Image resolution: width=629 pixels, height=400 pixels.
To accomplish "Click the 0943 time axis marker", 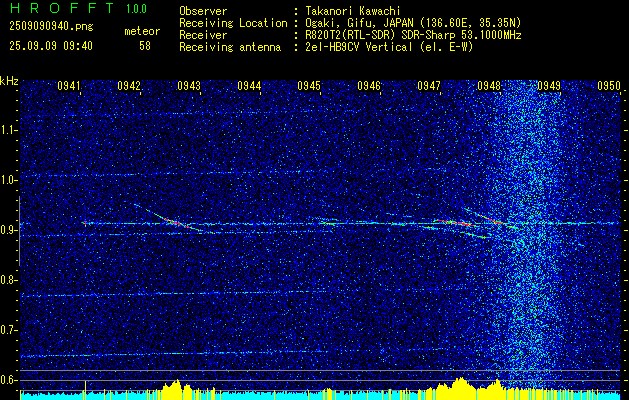I will [x=189, y=85].
